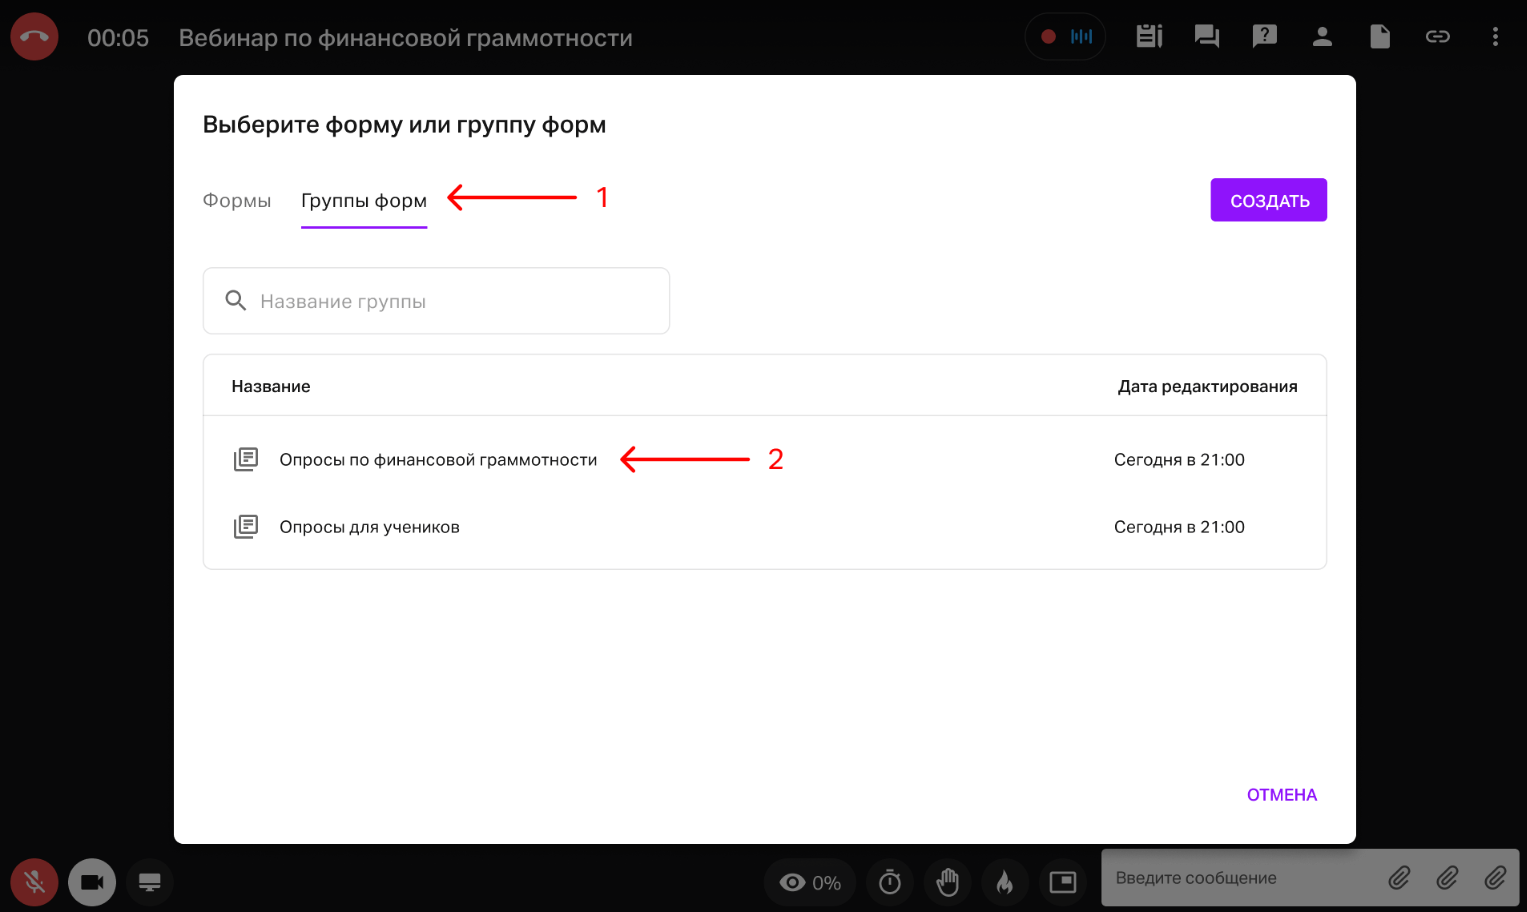Open the three-dot more options menu
1527x912 pixels.
pyautogui.click(x=1495, y=37)
